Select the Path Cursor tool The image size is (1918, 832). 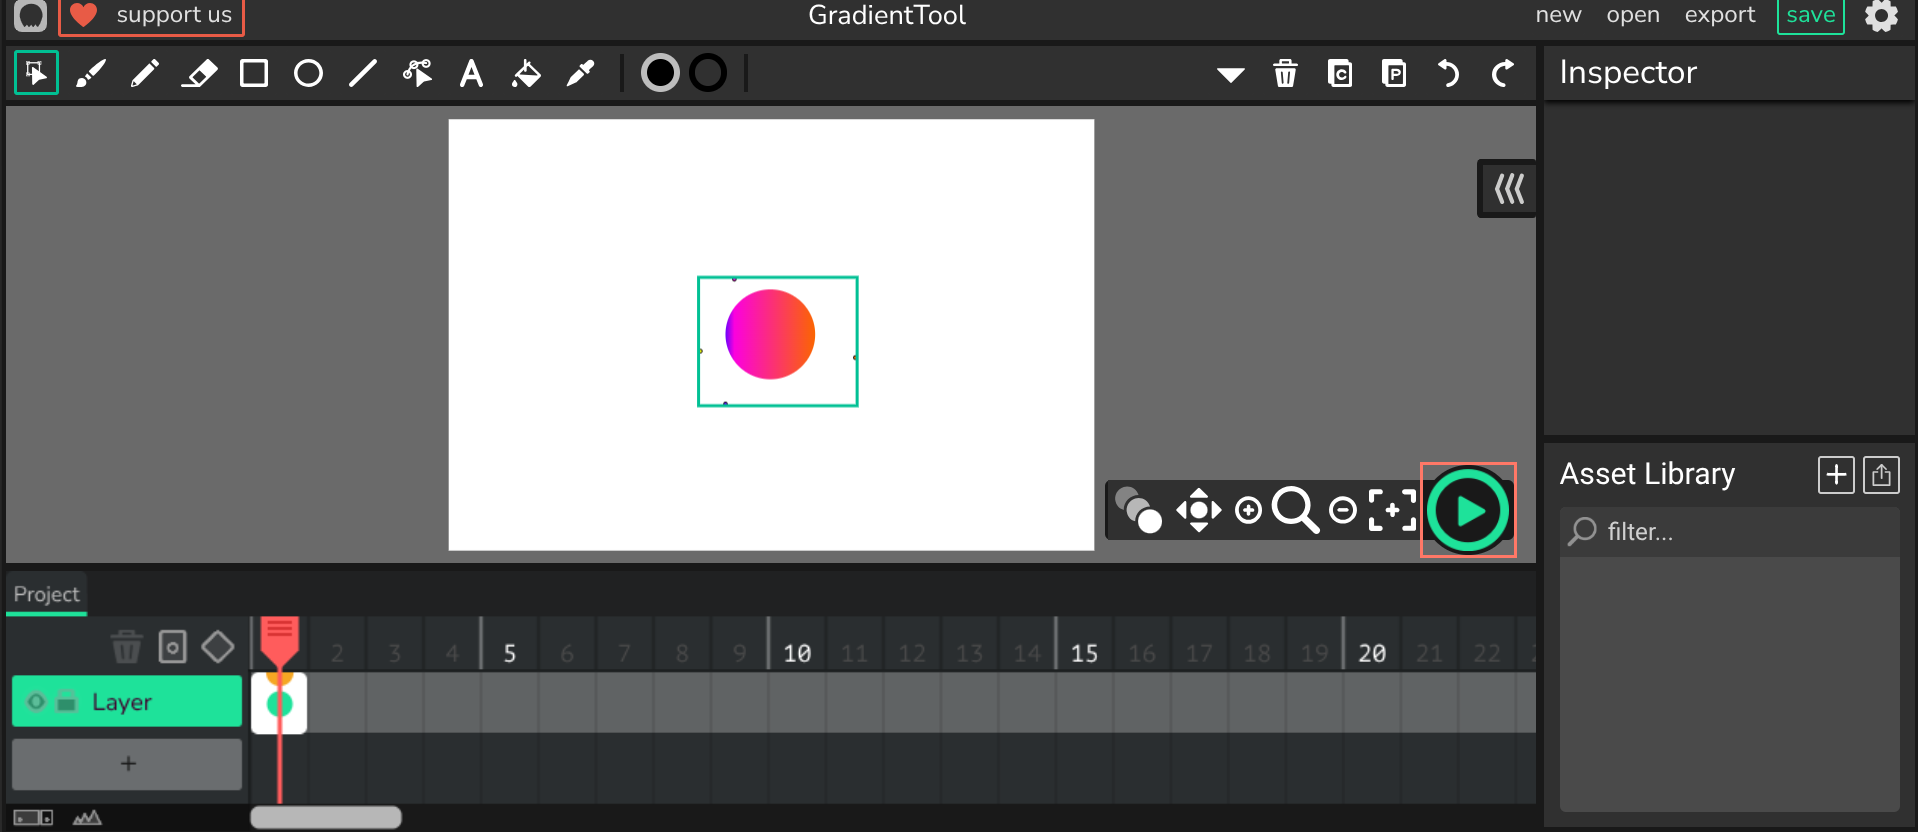coord(417,73)
